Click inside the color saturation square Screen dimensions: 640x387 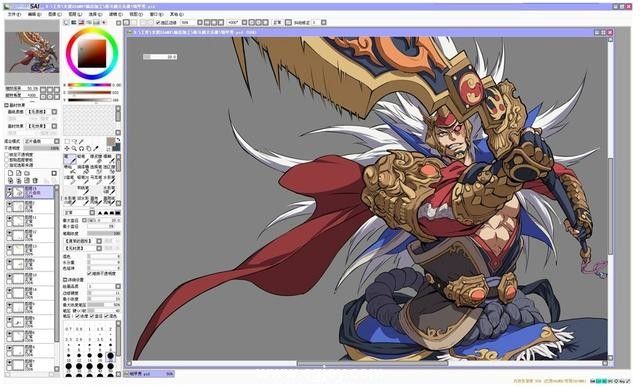point(92,53)
